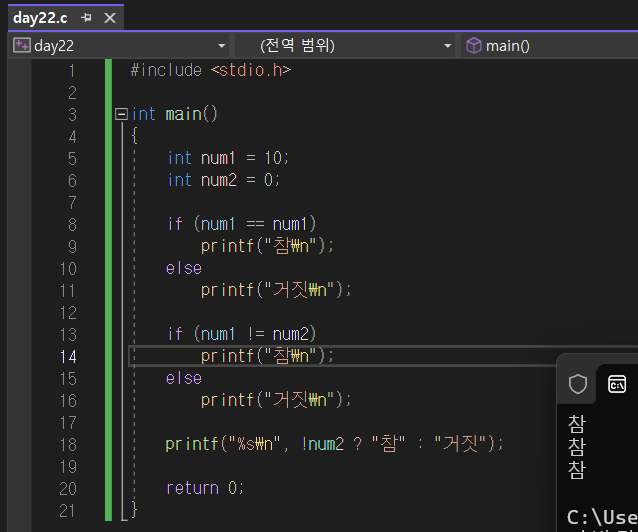This screenshot has width=638, height=532.
Task: Click the main() cube icon
Action: coord(474,46)
